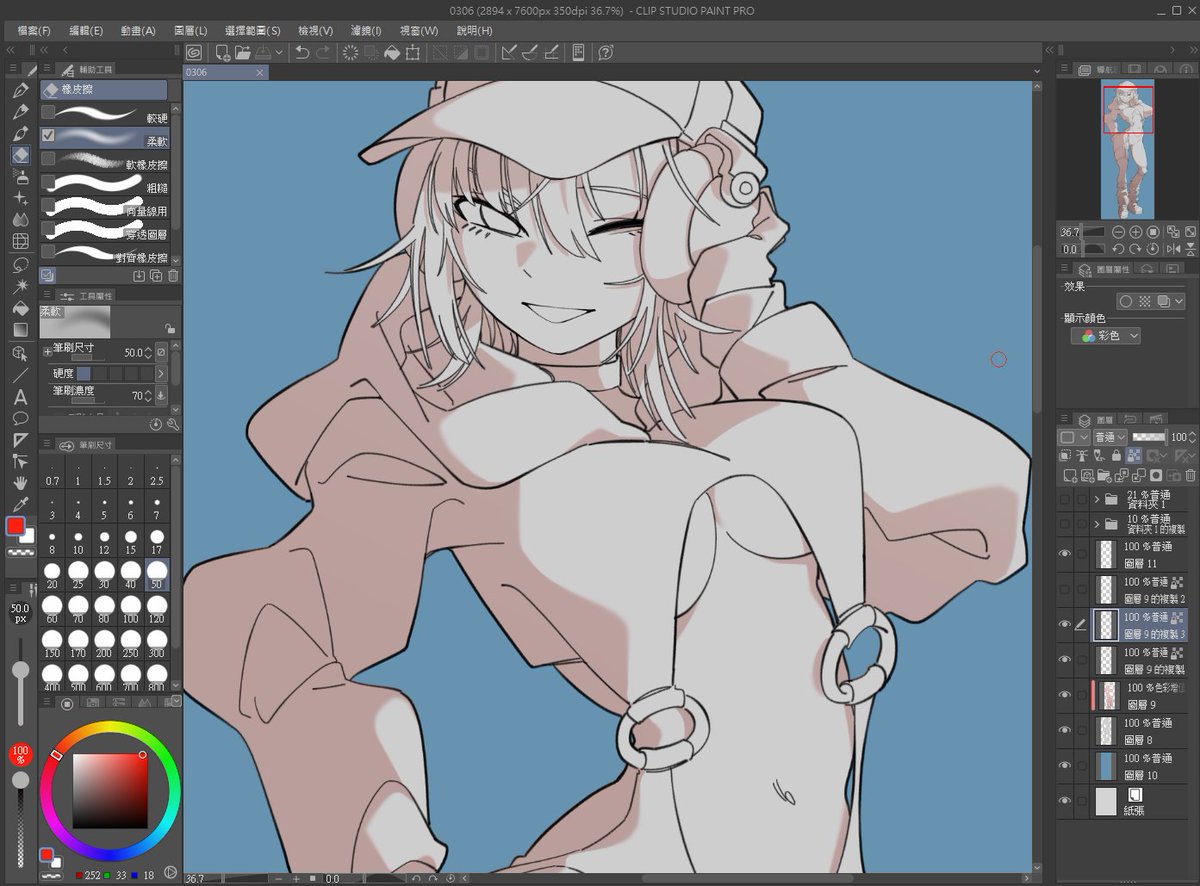Image resolution: width=1200 pixels, height=886 pixels.
Task: Click the Redo arrow in command bar
Action: point(323,53)
